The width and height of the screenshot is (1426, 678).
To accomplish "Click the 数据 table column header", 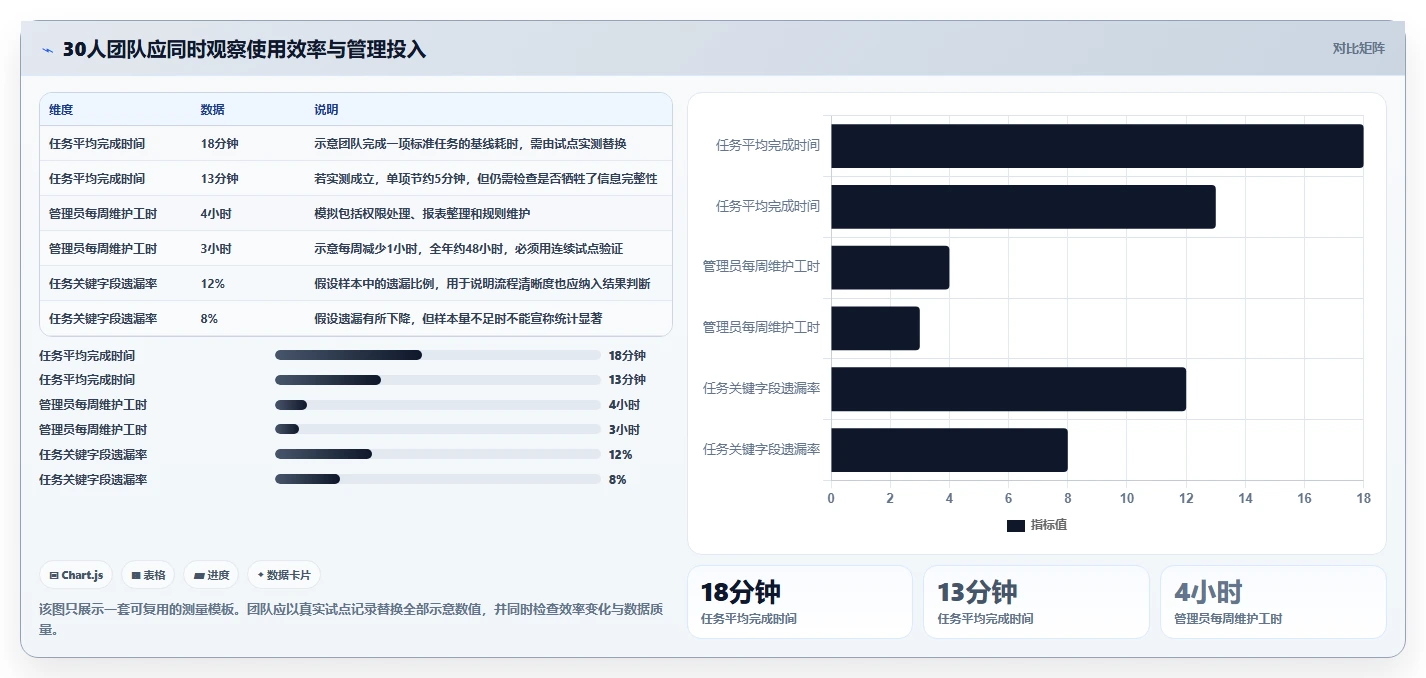I will [213, 110].
